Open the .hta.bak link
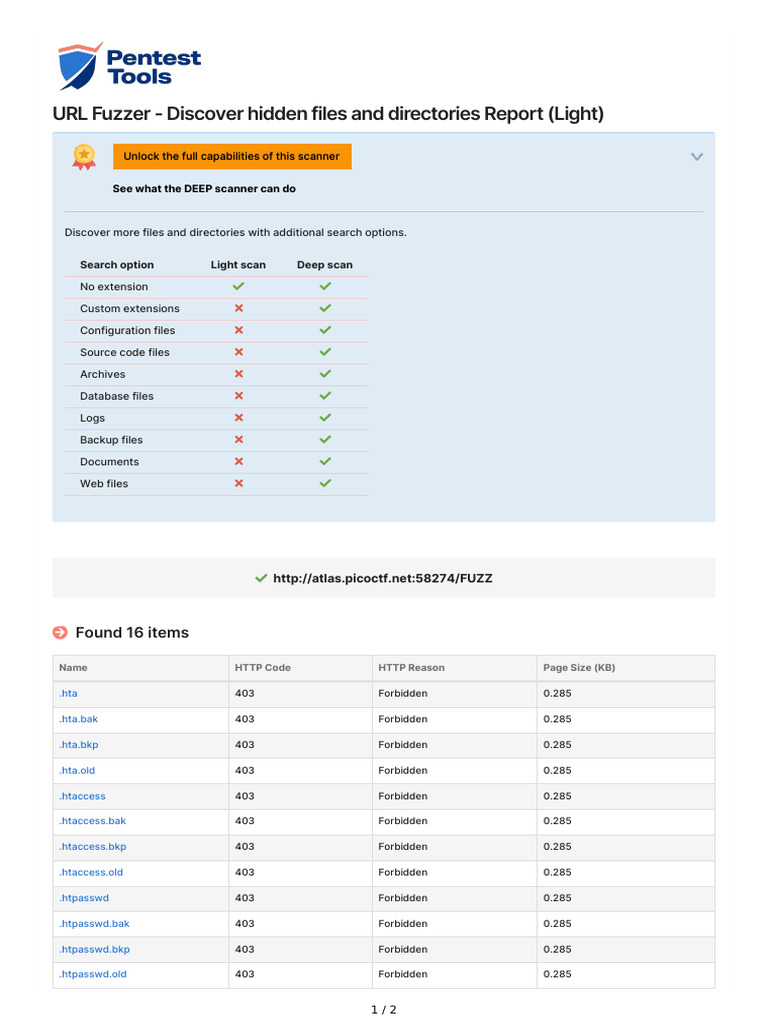Image resolution: width=768 pixels, height=1024 pixels. [78, 719]
